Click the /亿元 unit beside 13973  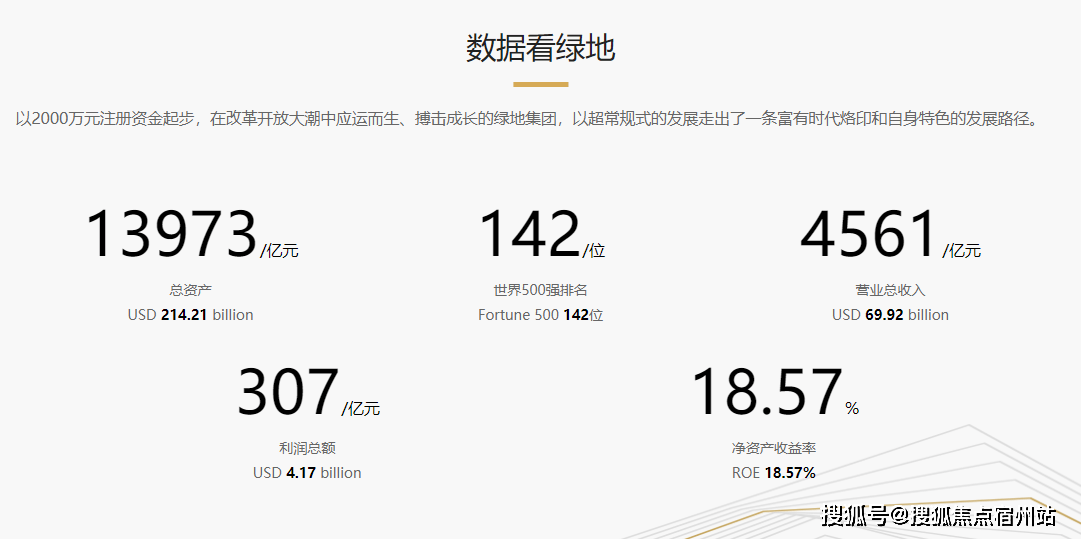pyautogui.click(x=279, y=251)
